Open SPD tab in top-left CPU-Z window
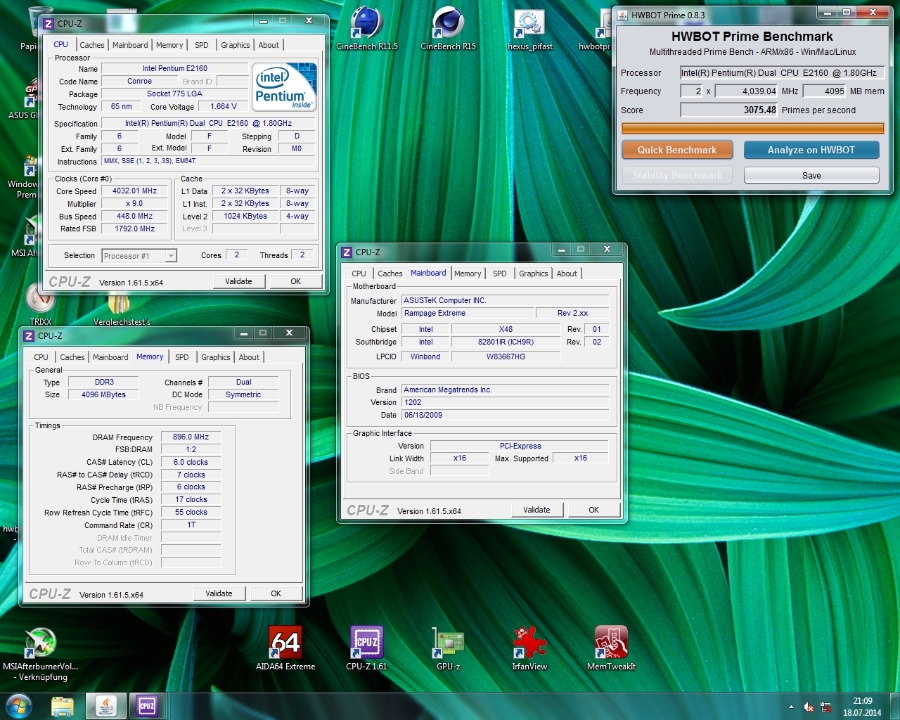The image size is (900, 720). (201, 45)
